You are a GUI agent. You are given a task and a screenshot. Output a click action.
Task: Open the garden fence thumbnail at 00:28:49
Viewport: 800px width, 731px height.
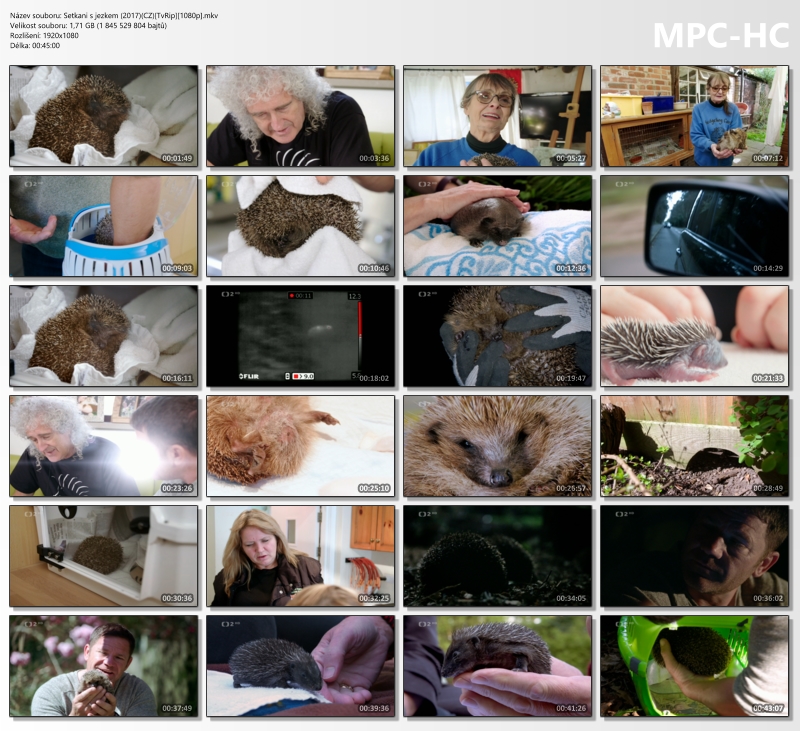(x=694, y=446)
